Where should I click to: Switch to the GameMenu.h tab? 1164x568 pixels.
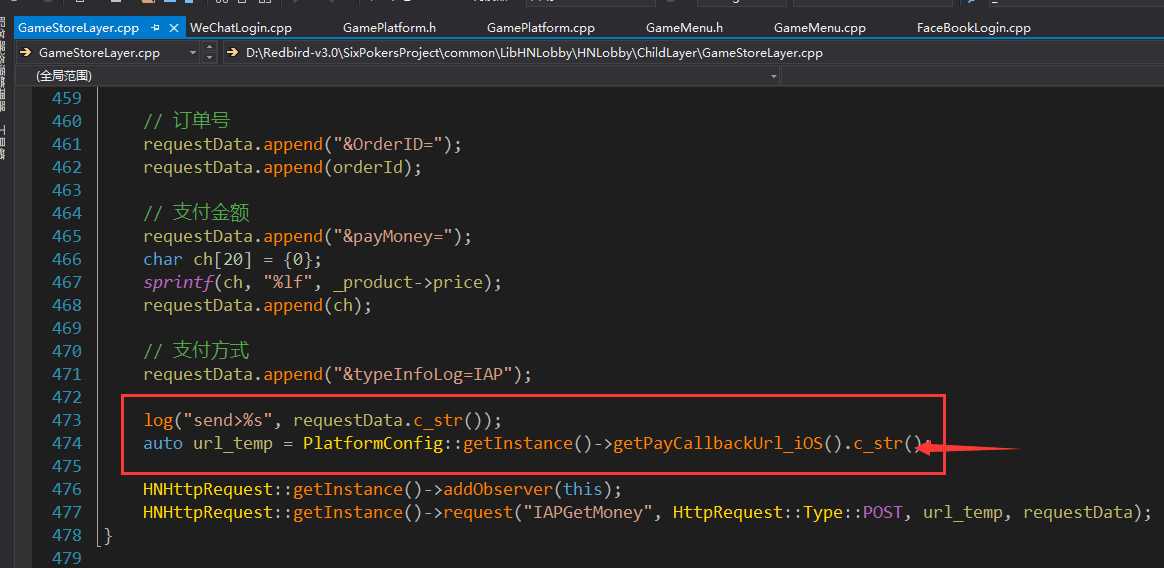684,28
